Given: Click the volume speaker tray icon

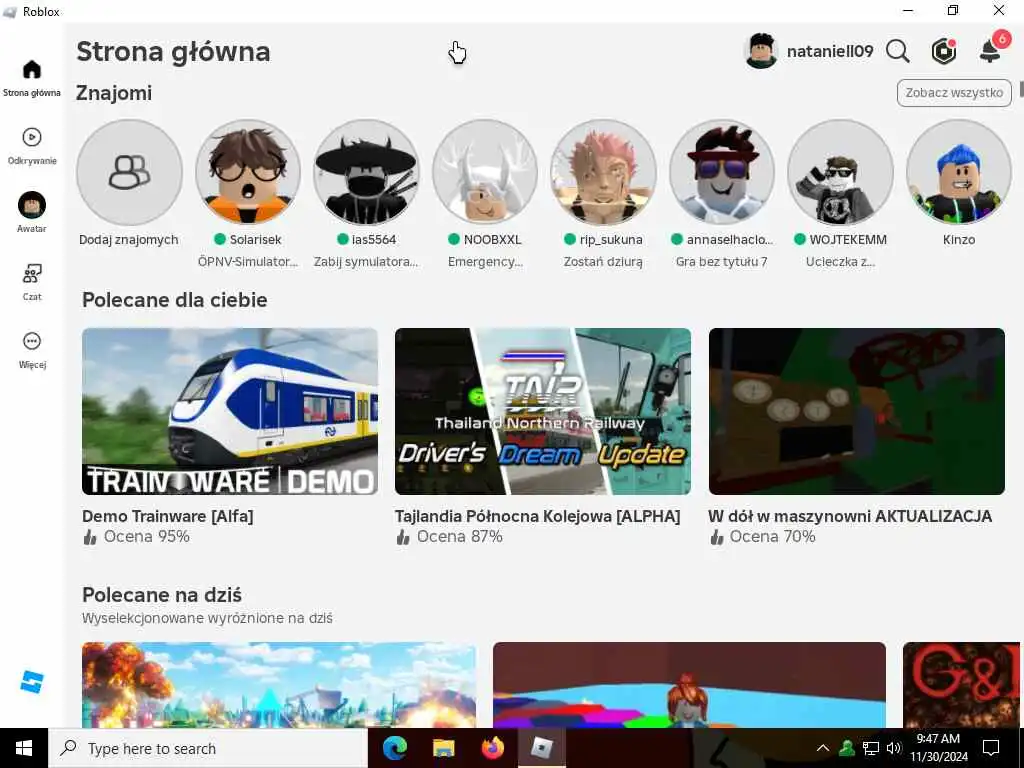Looking at the screenshot, I should click(x=894, y=748).
